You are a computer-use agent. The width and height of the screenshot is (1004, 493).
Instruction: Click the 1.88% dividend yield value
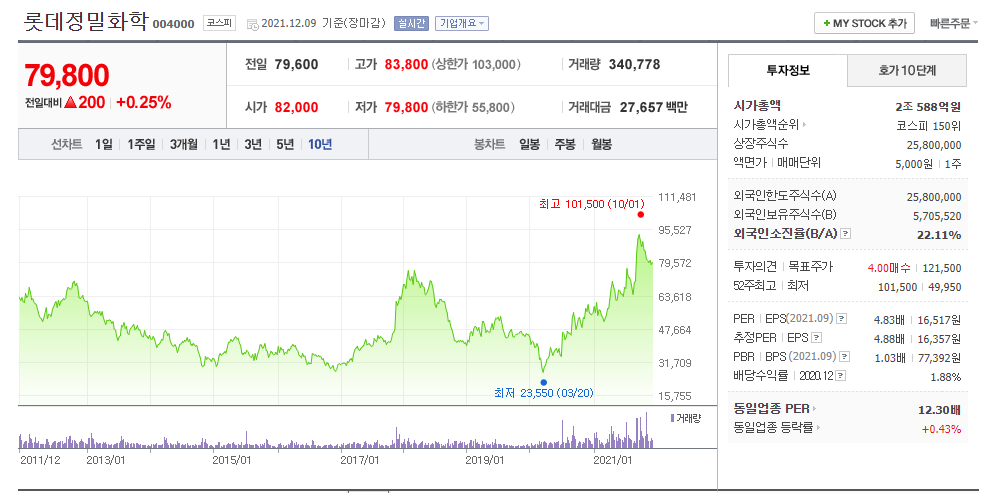point(946,376)
